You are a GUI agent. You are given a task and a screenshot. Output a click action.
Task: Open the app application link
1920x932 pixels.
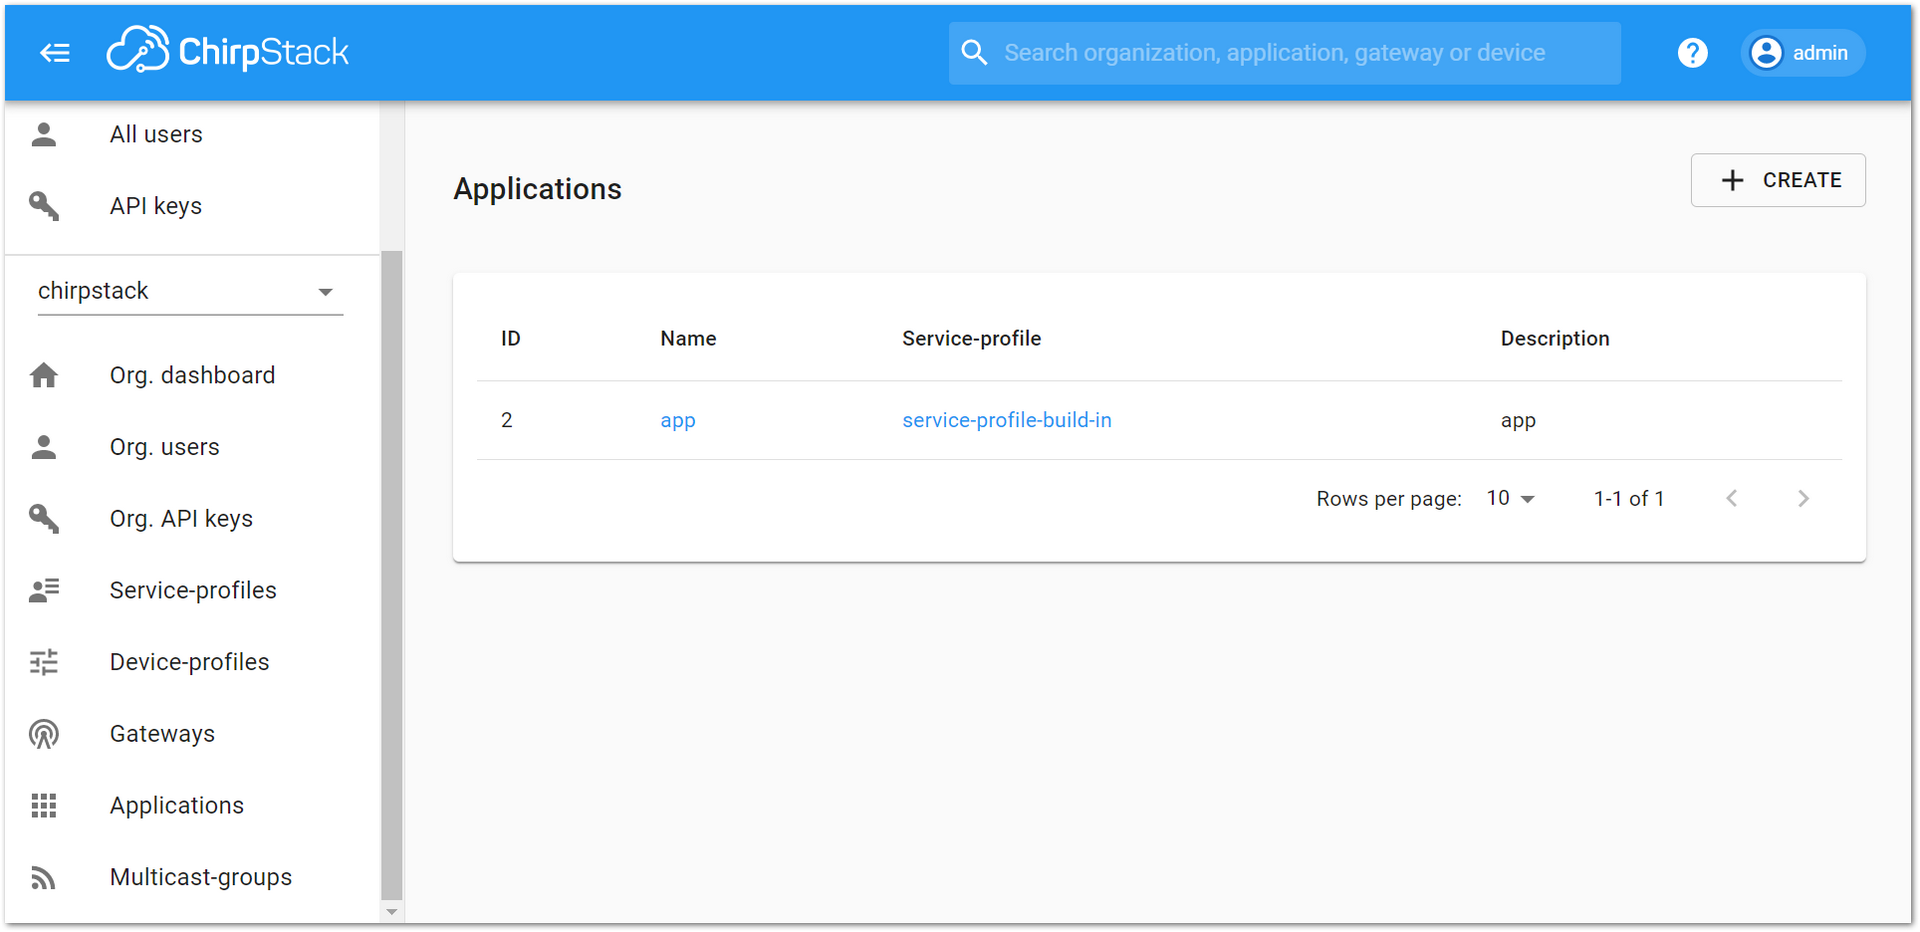coord(678,421)
